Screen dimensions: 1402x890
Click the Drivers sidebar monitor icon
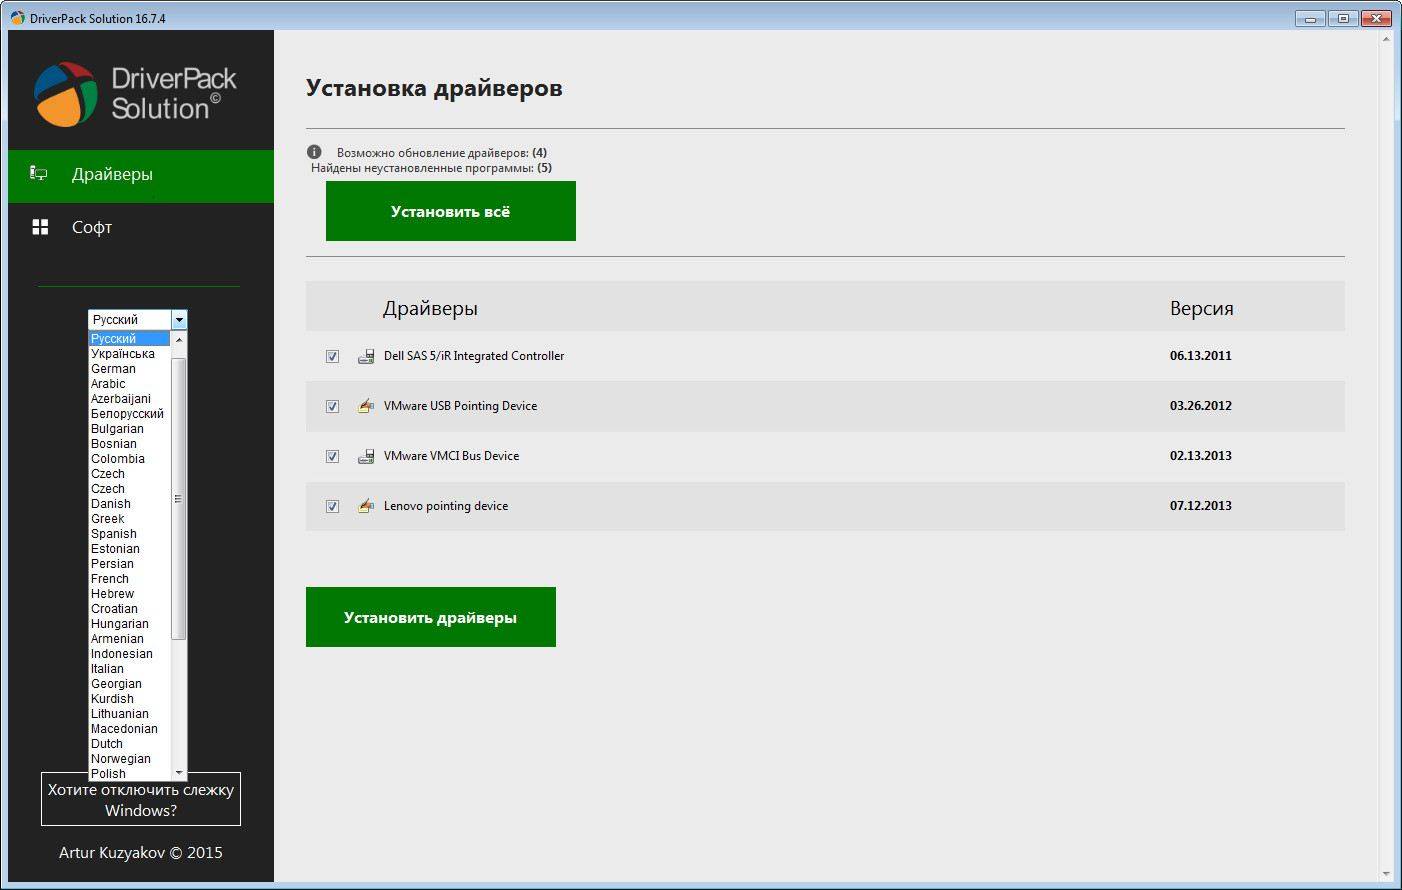[x=39, y=174]
